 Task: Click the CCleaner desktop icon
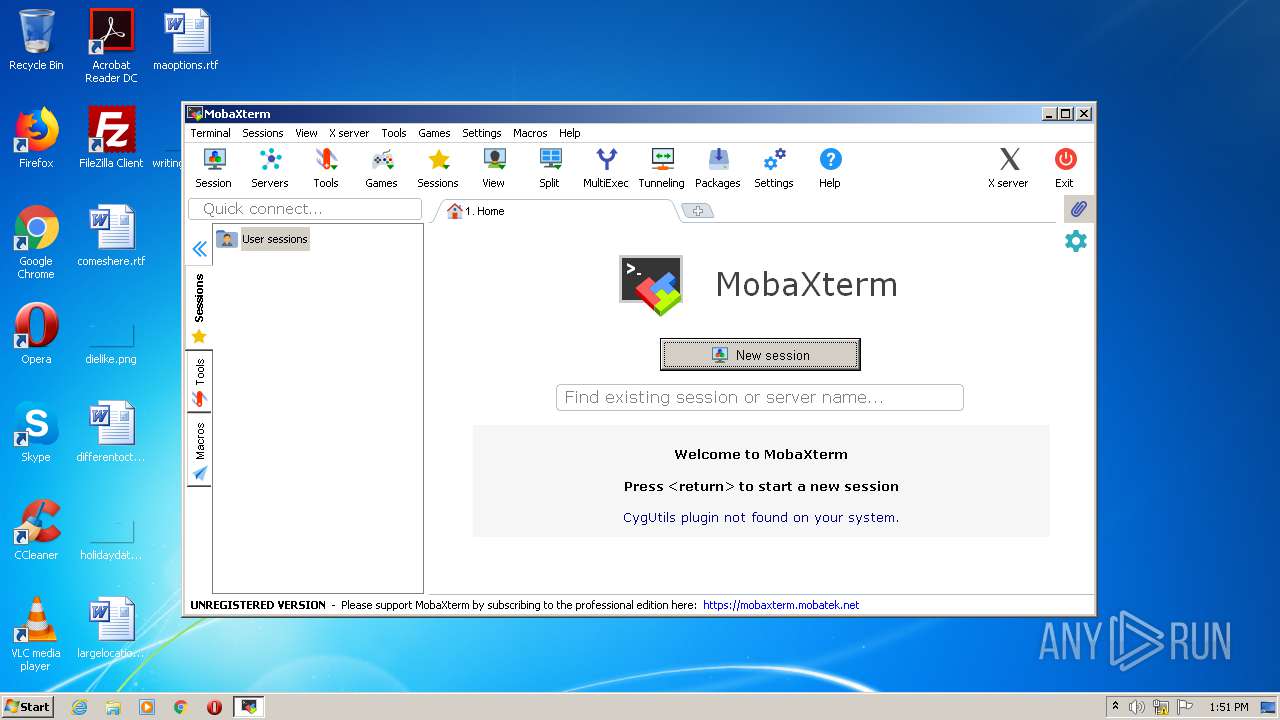36,530
